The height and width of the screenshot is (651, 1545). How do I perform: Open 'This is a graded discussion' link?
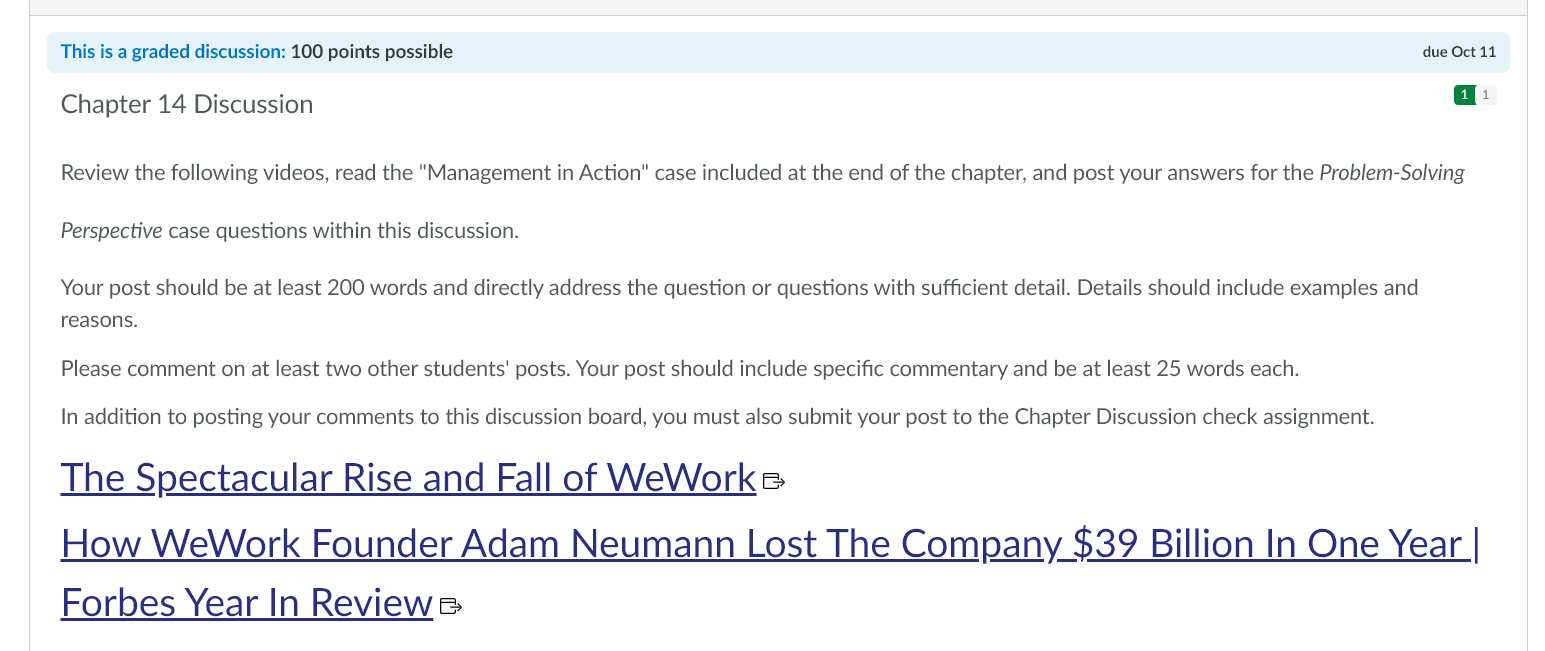coord(172,51)
